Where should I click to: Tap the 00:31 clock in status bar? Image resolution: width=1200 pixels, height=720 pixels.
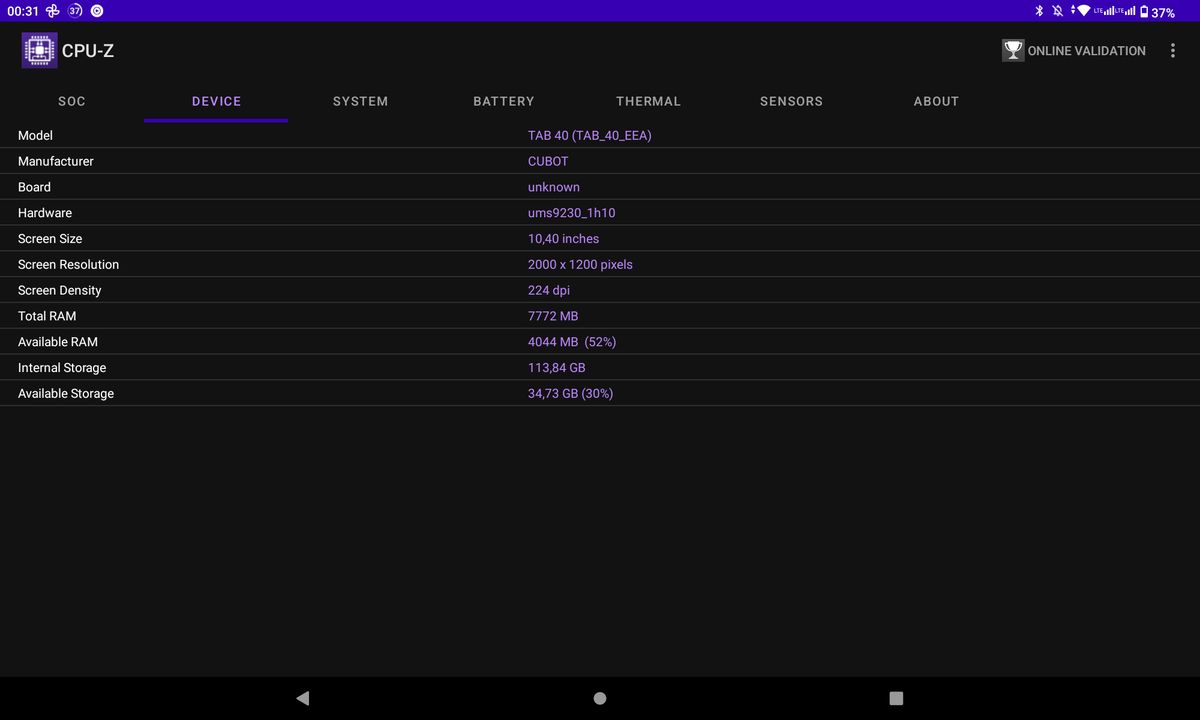point(23,11)
